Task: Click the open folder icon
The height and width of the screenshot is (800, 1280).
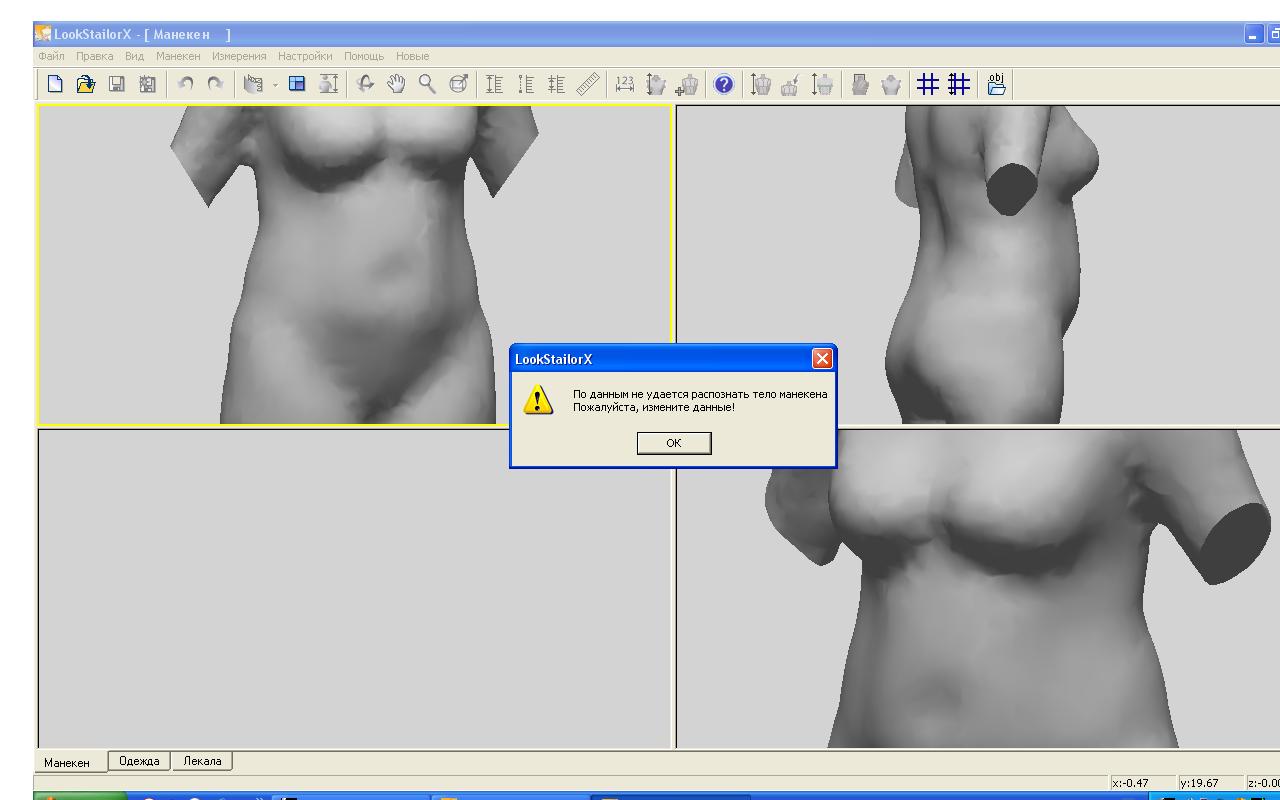Action: pos(86,85)
